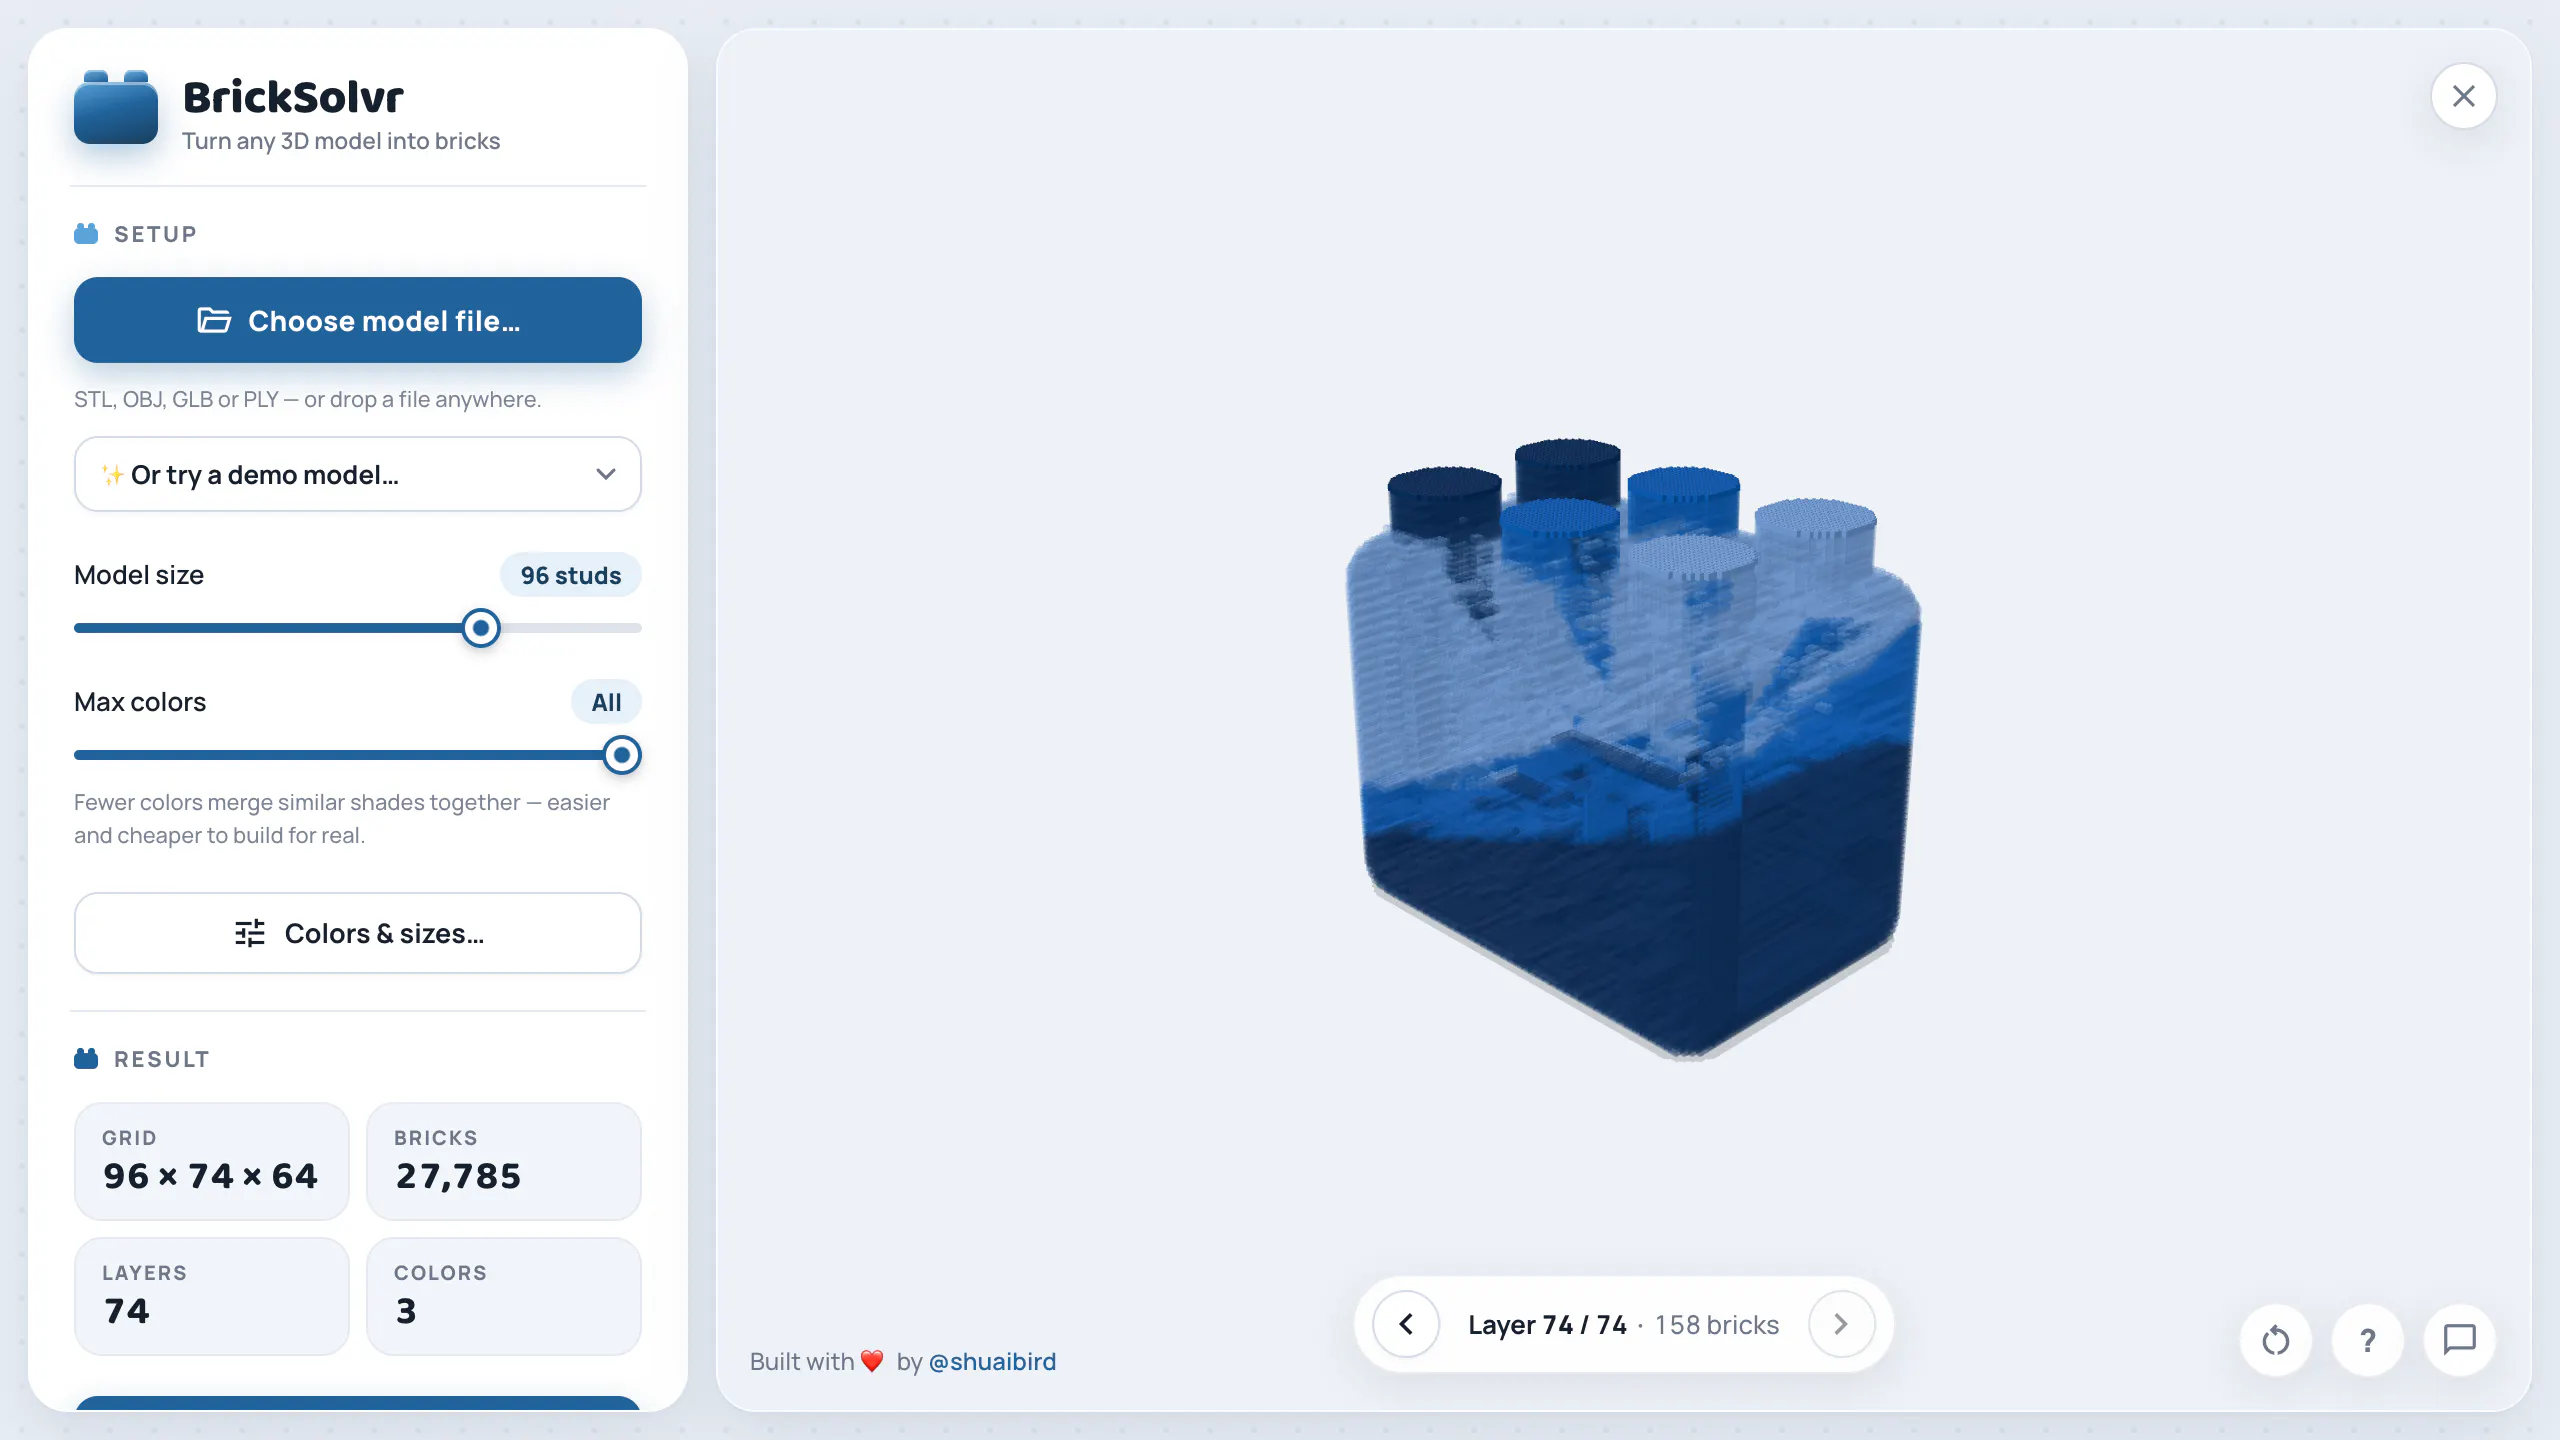Click the BrickSolvr brick logo icon
2560x1440 pixels.
(x=116, y=108)
